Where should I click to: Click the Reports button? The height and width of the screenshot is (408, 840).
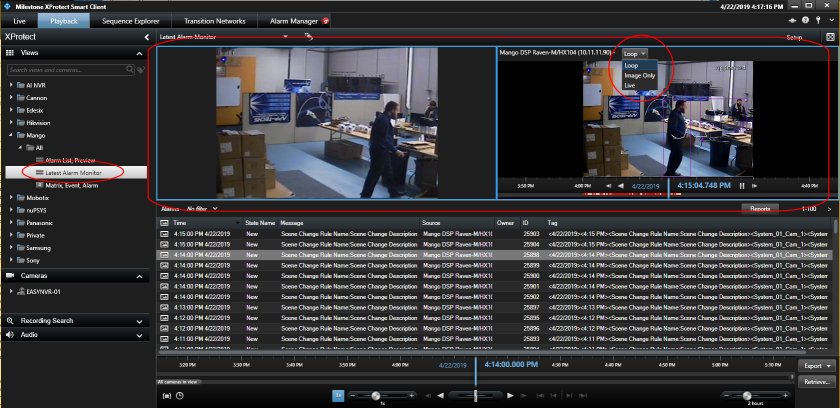(x=760, y=209)
